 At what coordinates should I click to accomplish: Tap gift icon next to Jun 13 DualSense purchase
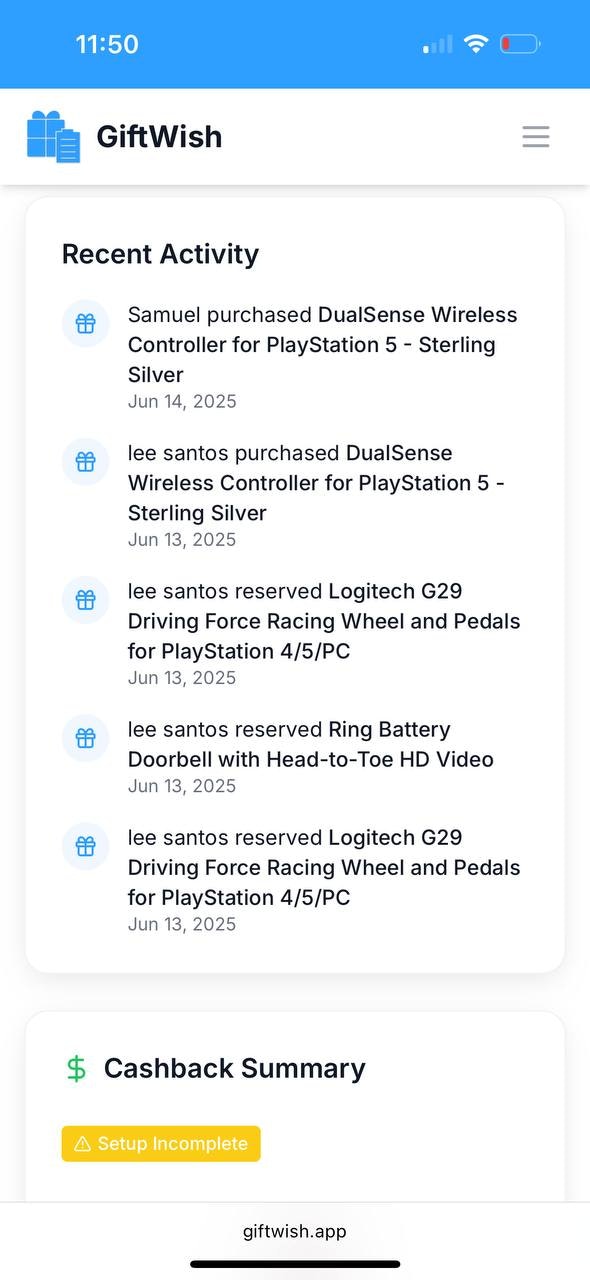86,462
